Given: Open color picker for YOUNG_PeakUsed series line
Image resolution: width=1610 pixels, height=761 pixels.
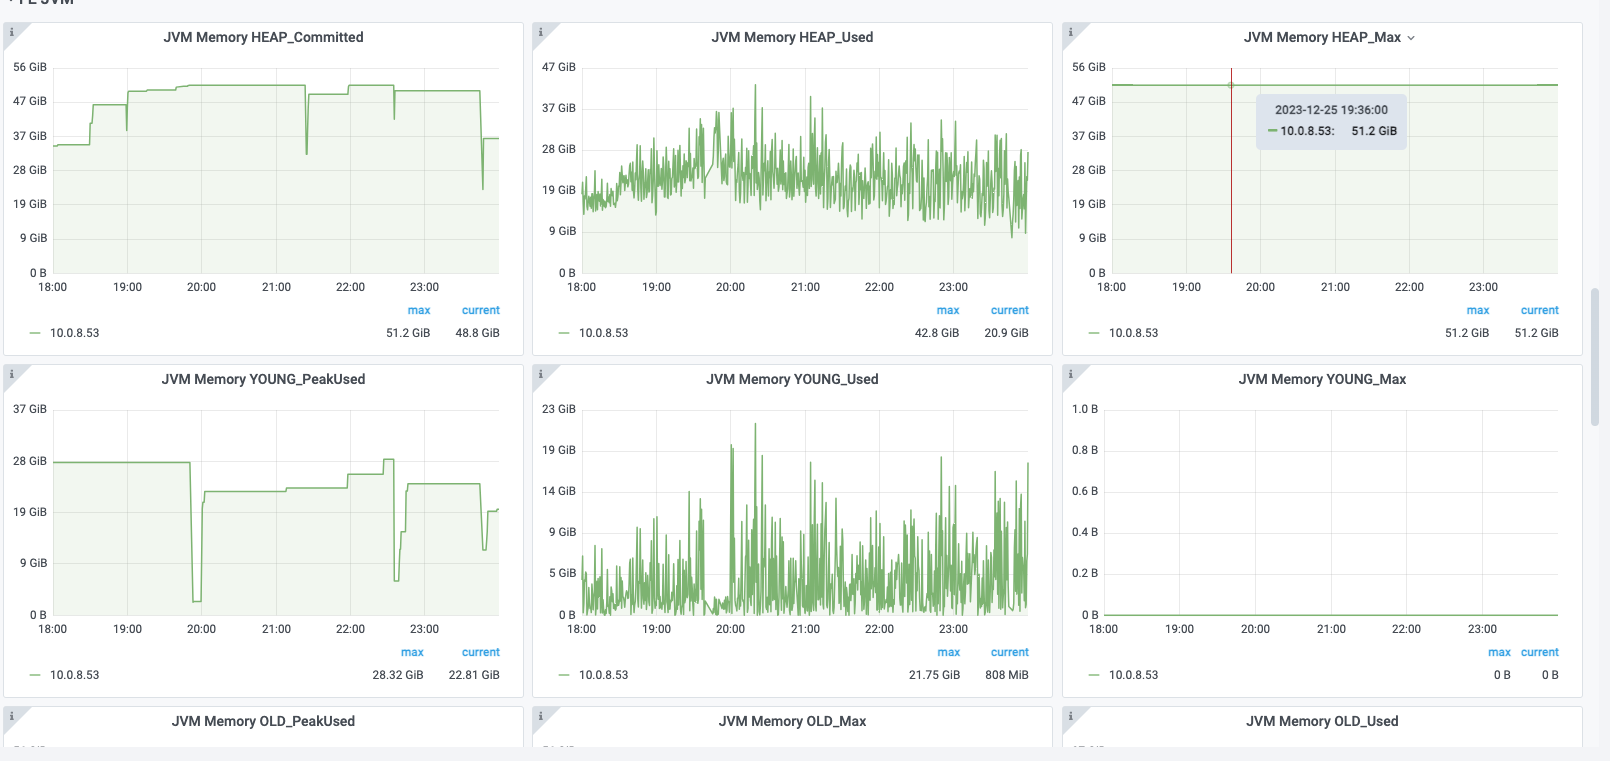Looking at the screenshot, I should 35,675.
